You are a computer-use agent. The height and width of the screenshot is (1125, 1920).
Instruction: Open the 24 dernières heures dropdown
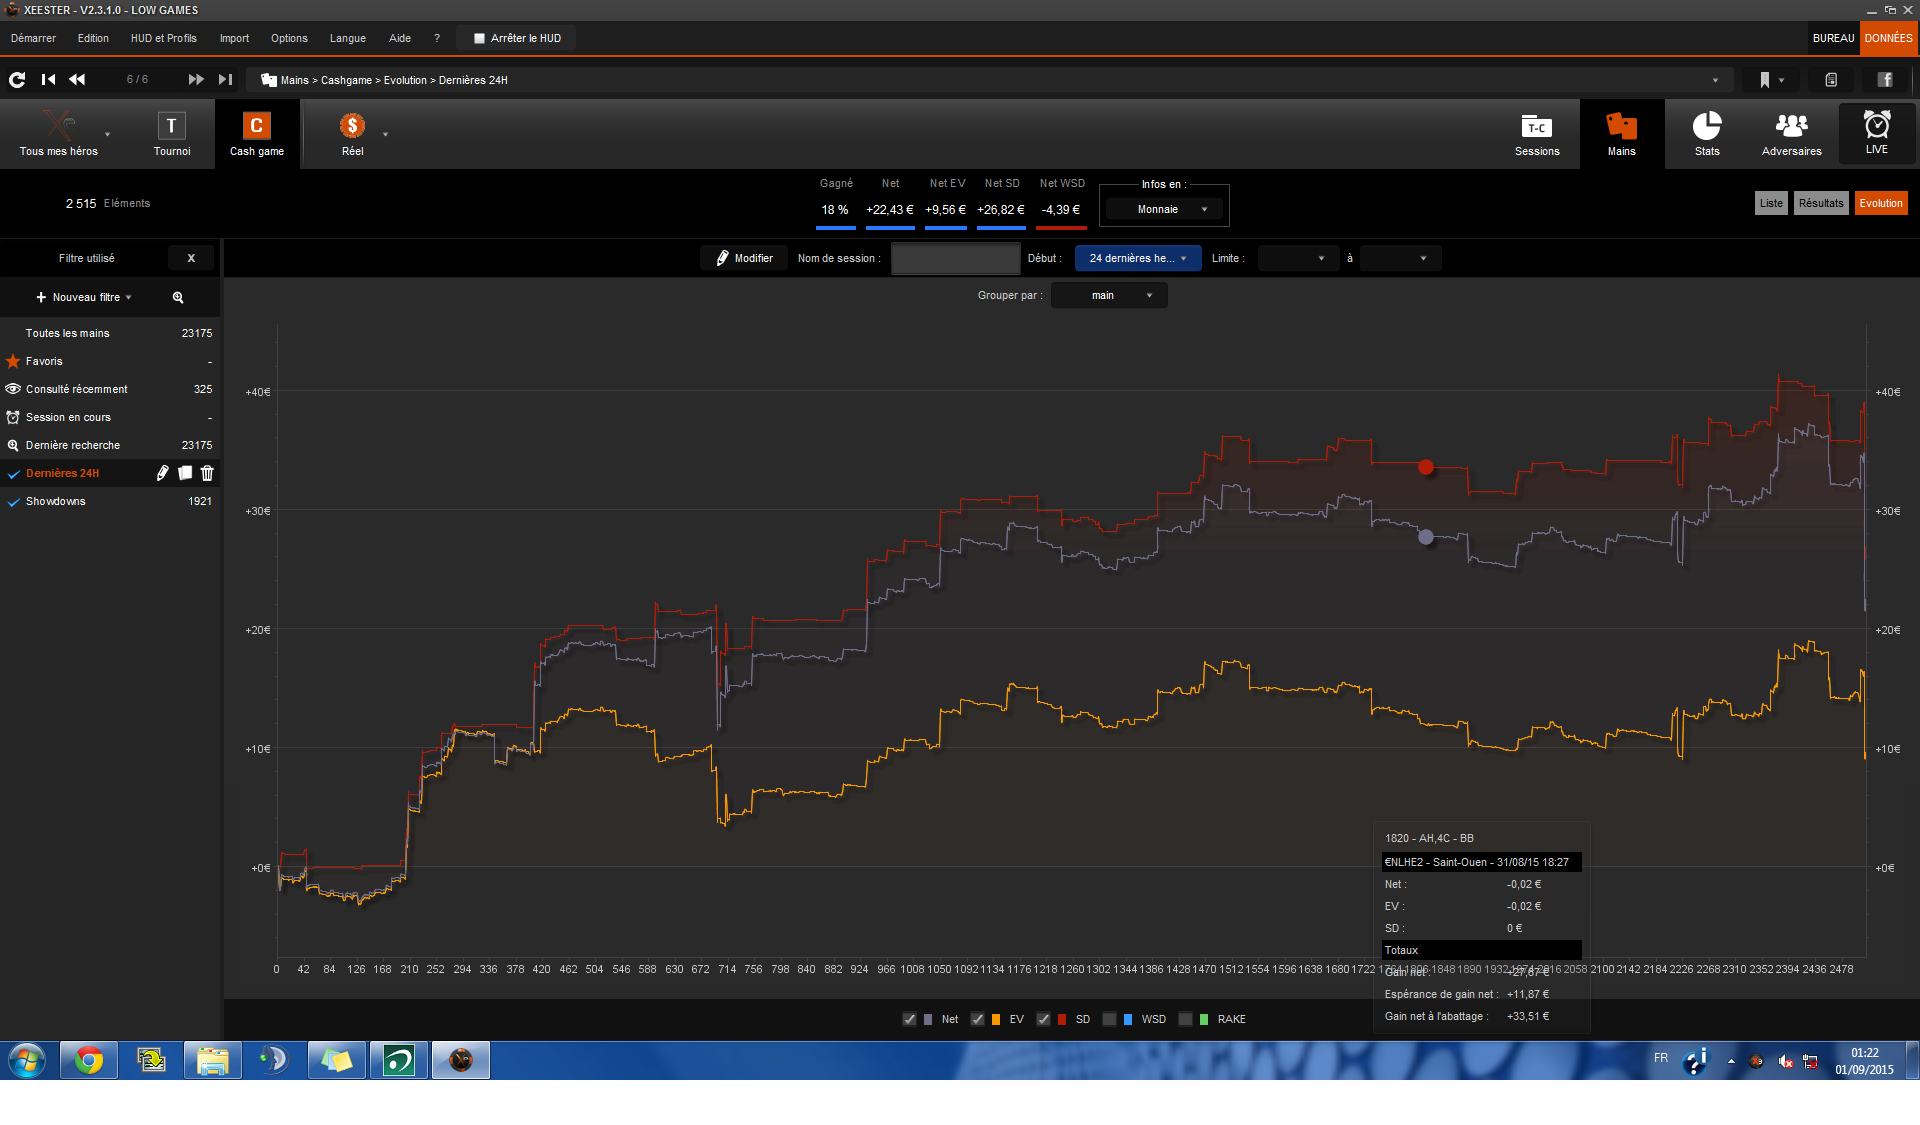(x=1137, y=258)
